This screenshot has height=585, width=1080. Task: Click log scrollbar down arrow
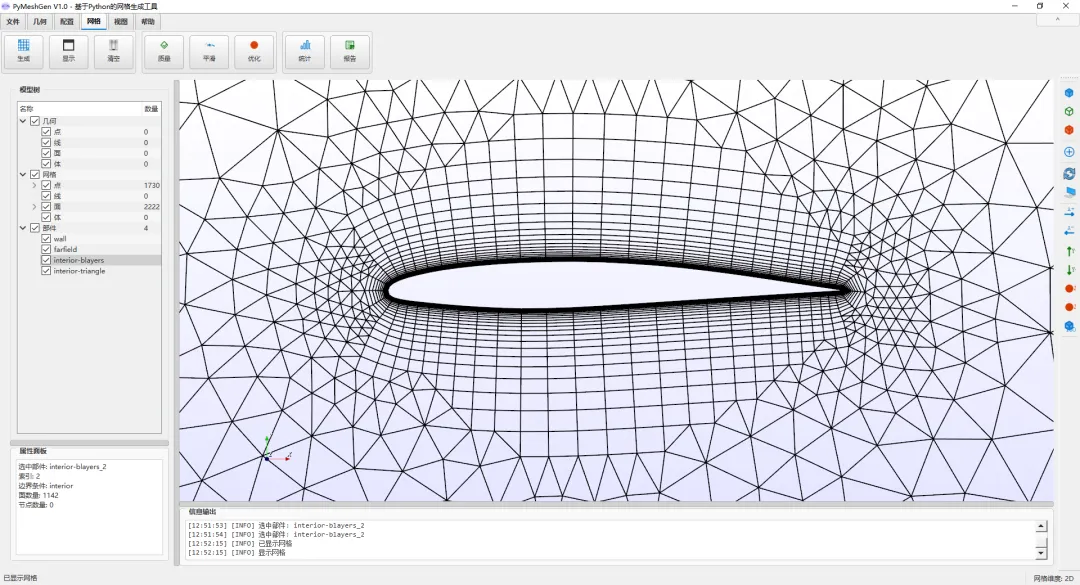pyautogui.click(x=1041, y=553)
